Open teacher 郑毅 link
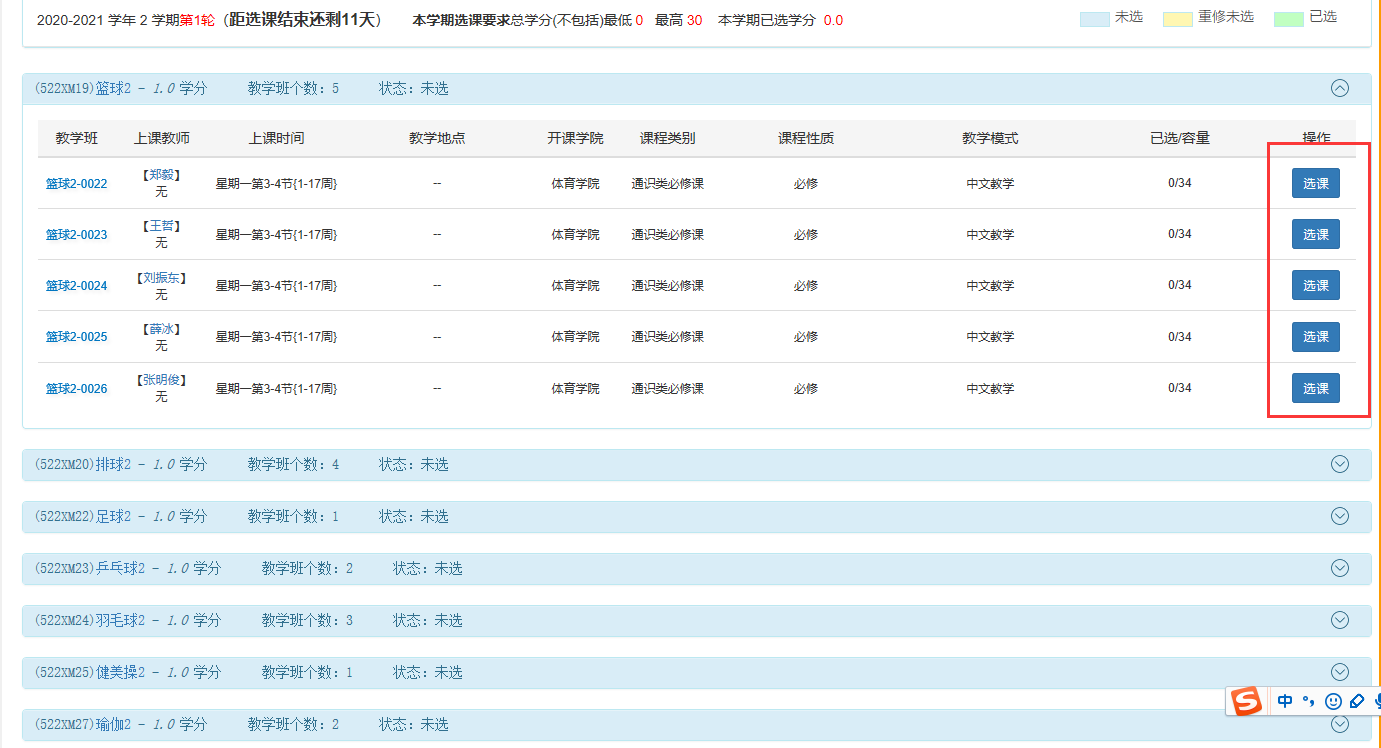Viewport: 1381px width, 748px height. (x=161, y=175)
